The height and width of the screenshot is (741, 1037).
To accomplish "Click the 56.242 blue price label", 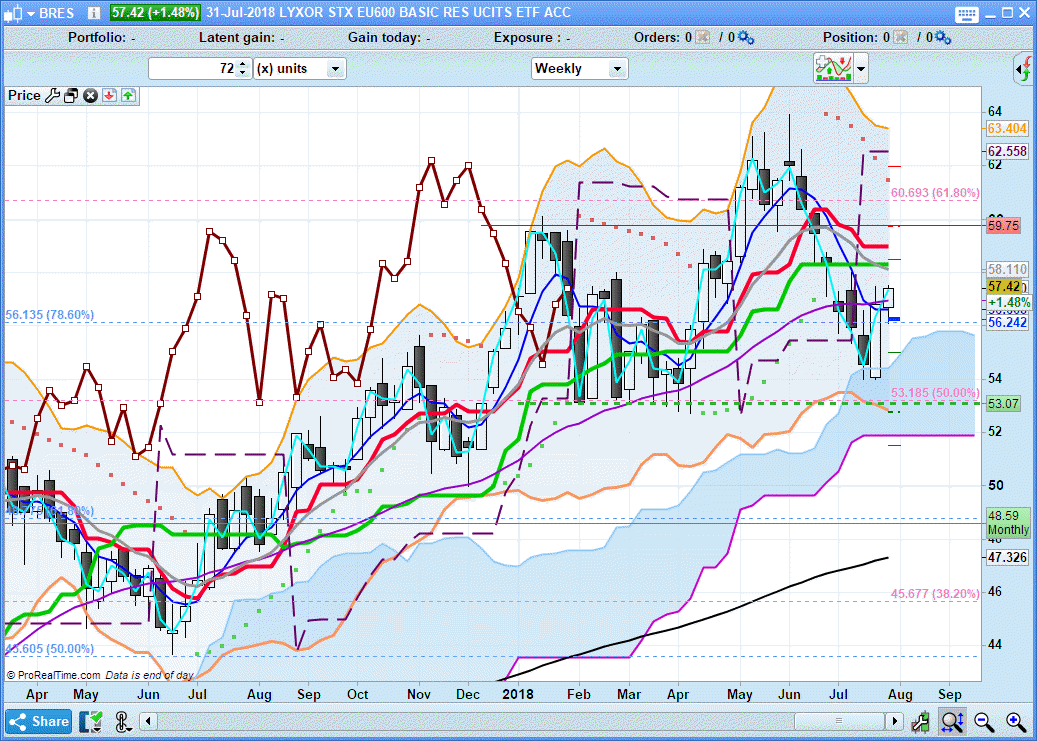I will point(1007,322).
